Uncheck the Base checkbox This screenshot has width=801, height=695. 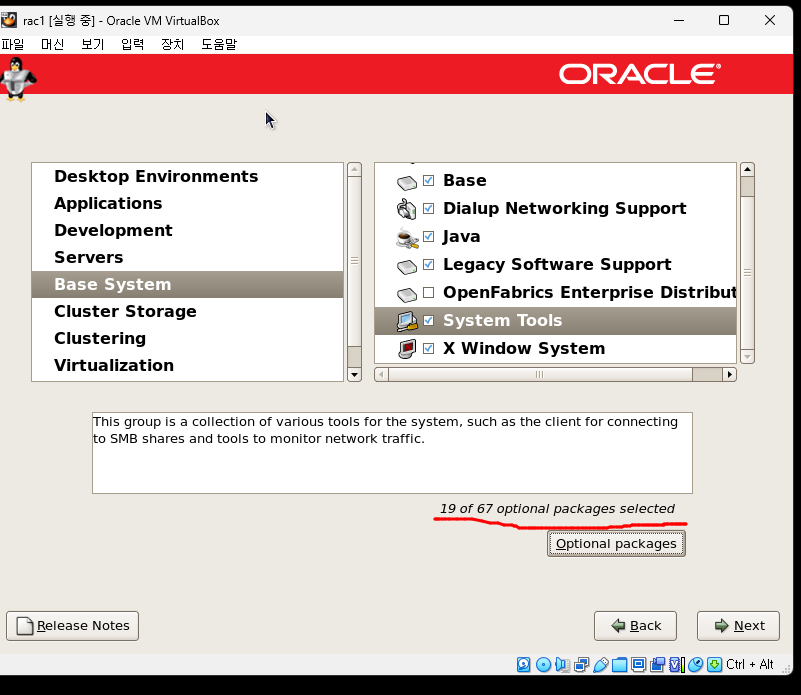point(429,180)
